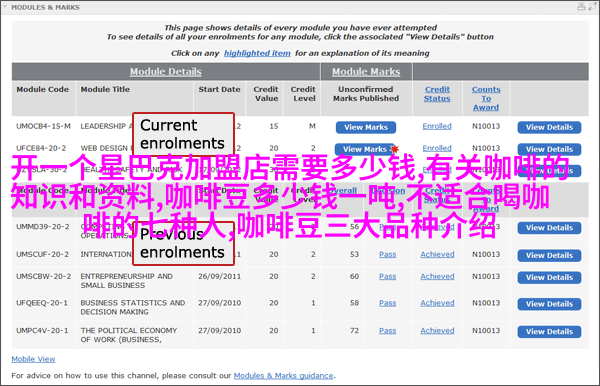View Marks for UMOCB4-15-M Leadership module
600x386 pixels.
(x=366, y=127)
